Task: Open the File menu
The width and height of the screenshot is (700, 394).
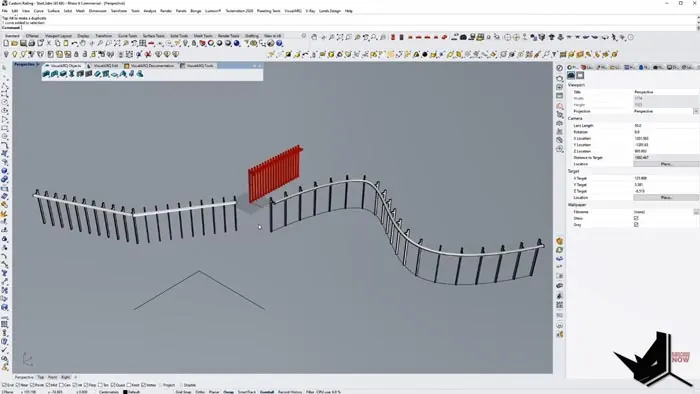Action: coord(4,11)
